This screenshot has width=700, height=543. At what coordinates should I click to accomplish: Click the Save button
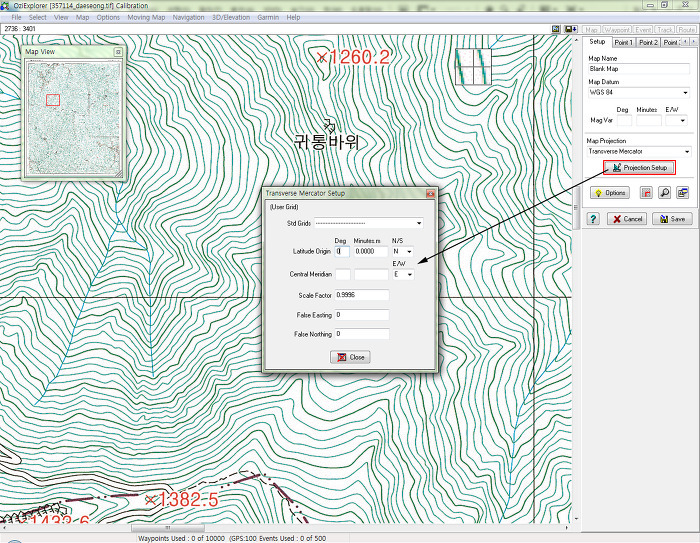(672, 219)
